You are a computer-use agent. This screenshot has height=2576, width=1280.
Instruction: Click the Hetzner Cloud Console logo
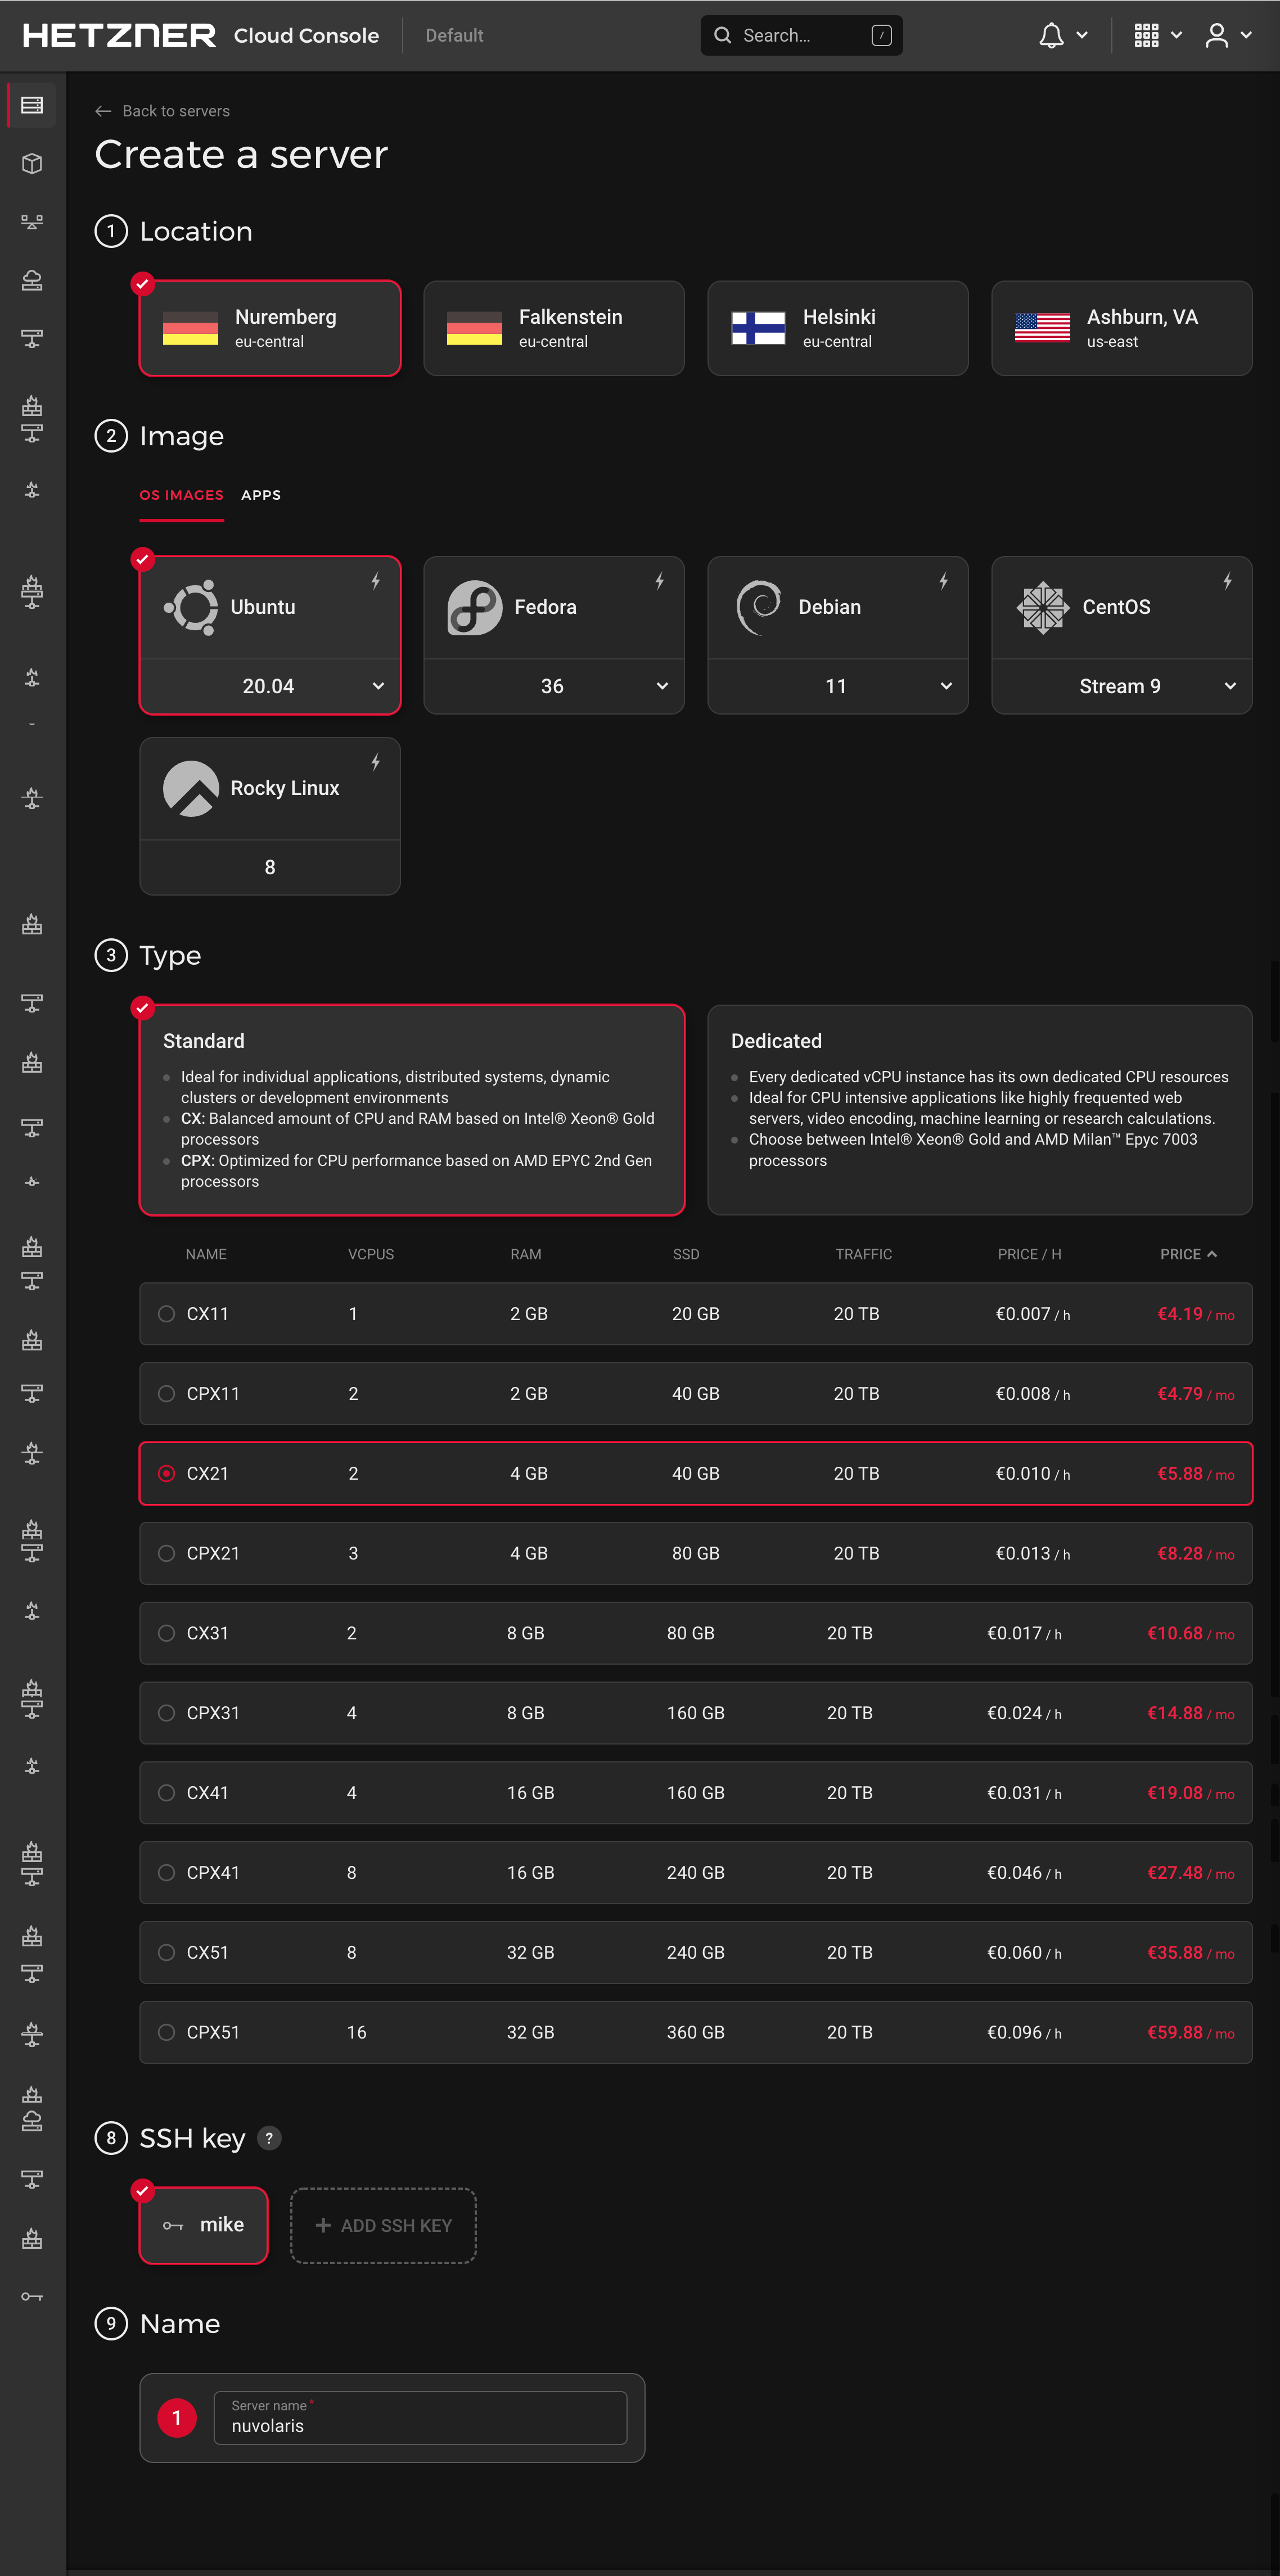[x=201, y=36]
